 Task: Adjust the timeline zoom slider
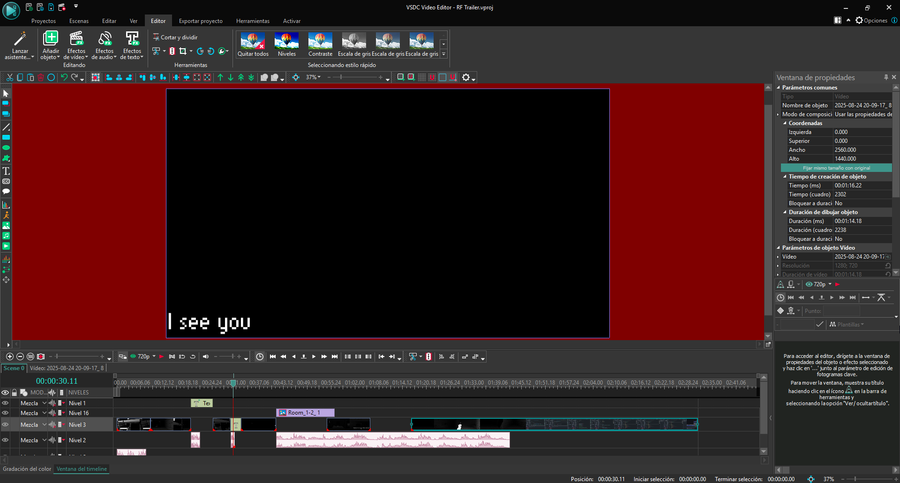pos(79,357)
